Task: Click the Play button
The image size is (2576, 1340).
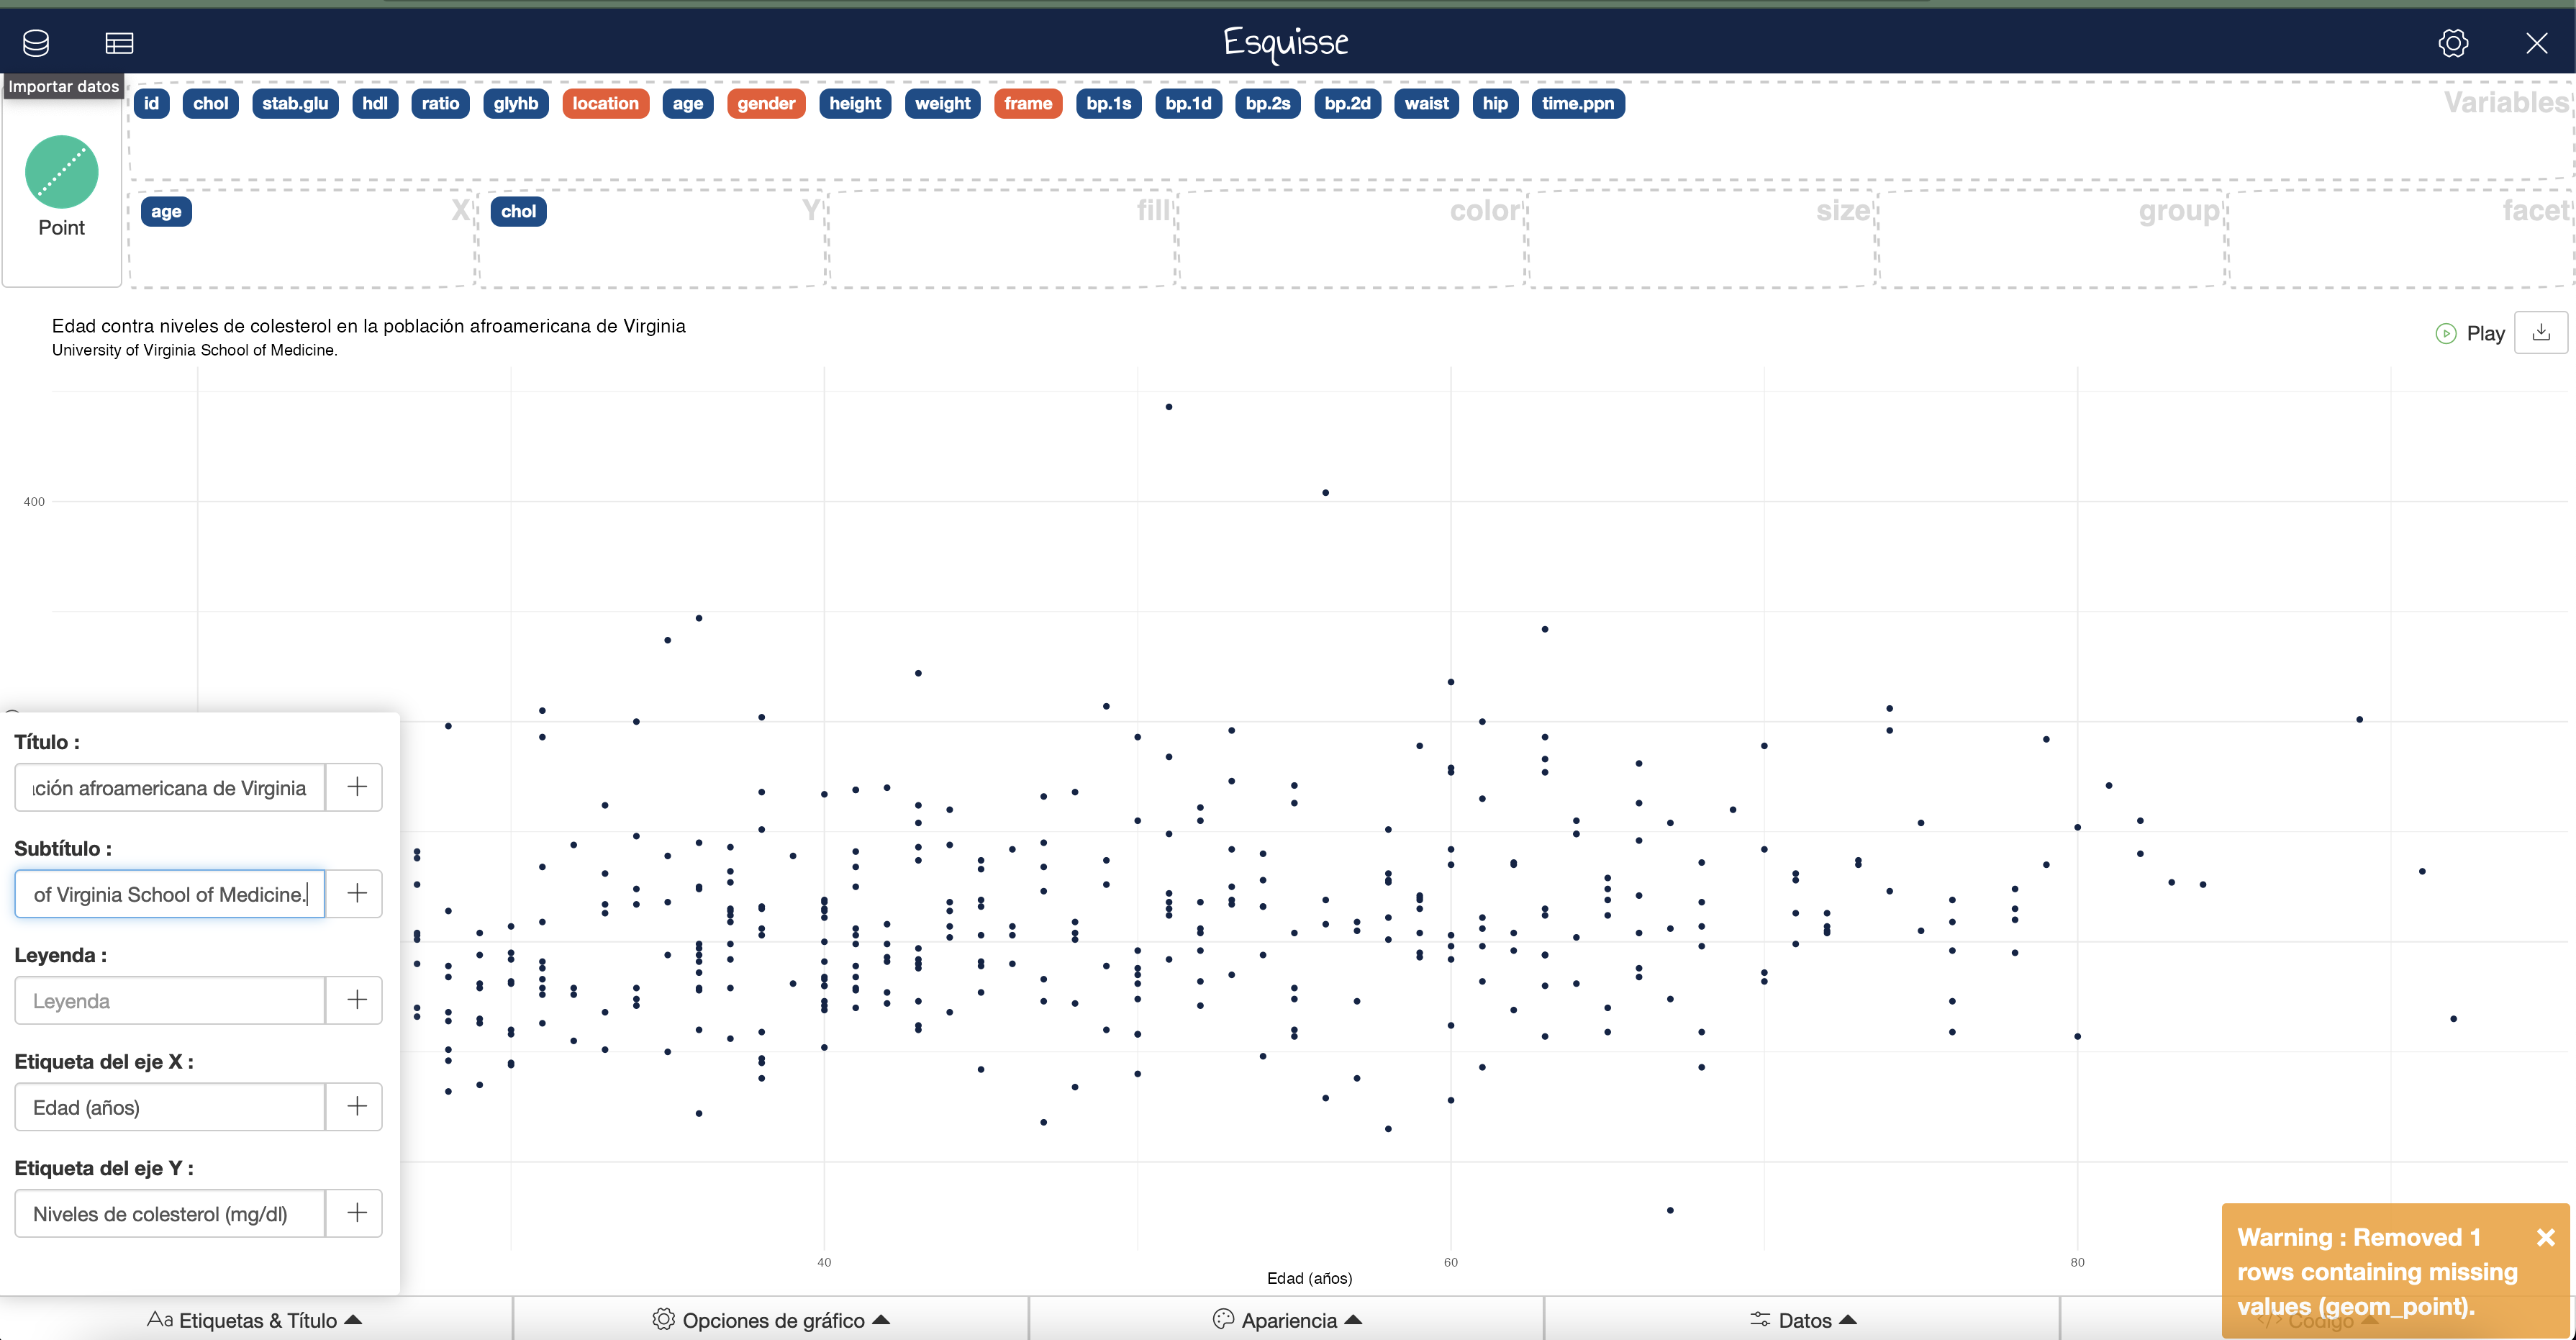Action: point(2470,334)
